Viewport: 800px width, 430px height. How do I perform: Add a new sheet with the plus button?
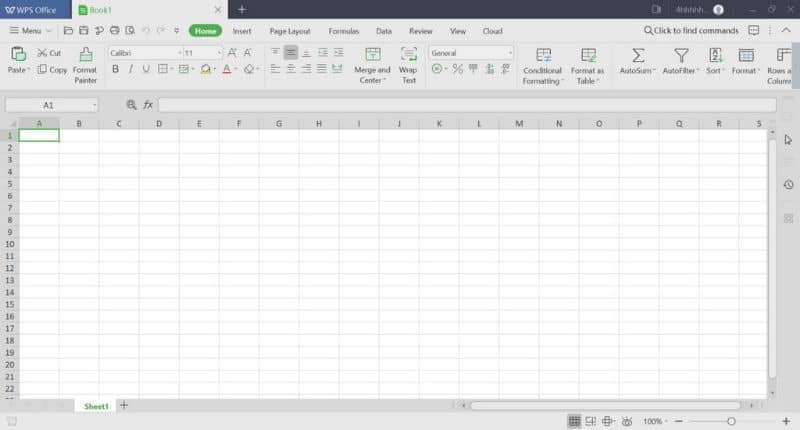[124, 406]
